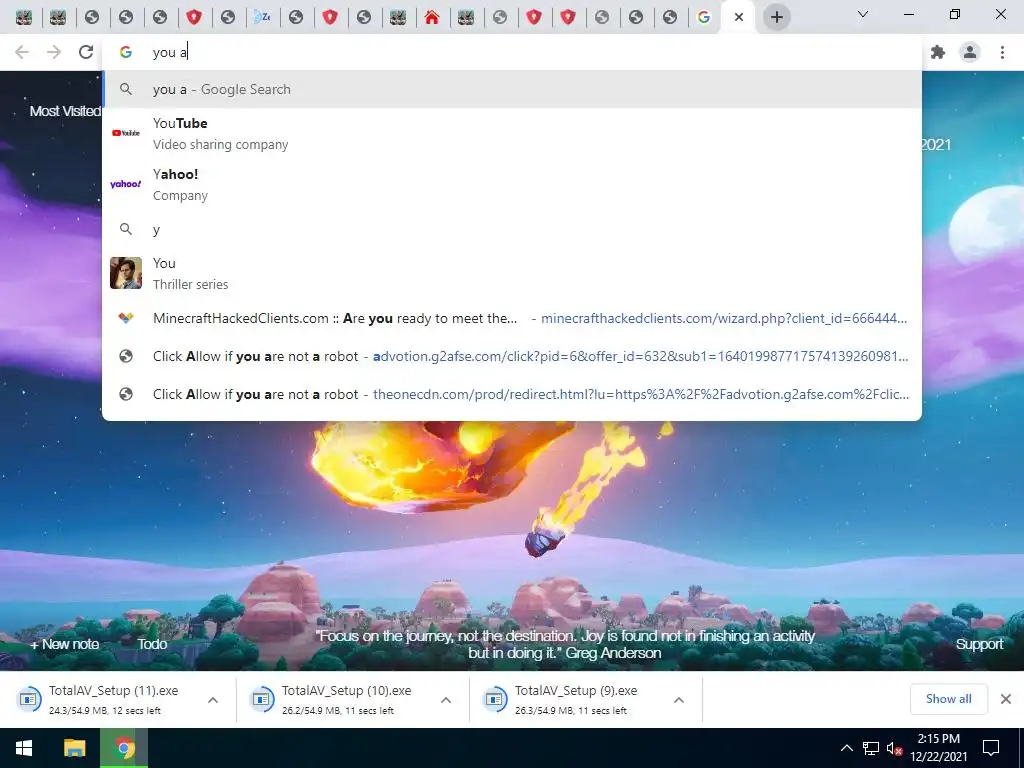Click the TotalAV_Setup (9).exe download name

(x=576, y=690)
